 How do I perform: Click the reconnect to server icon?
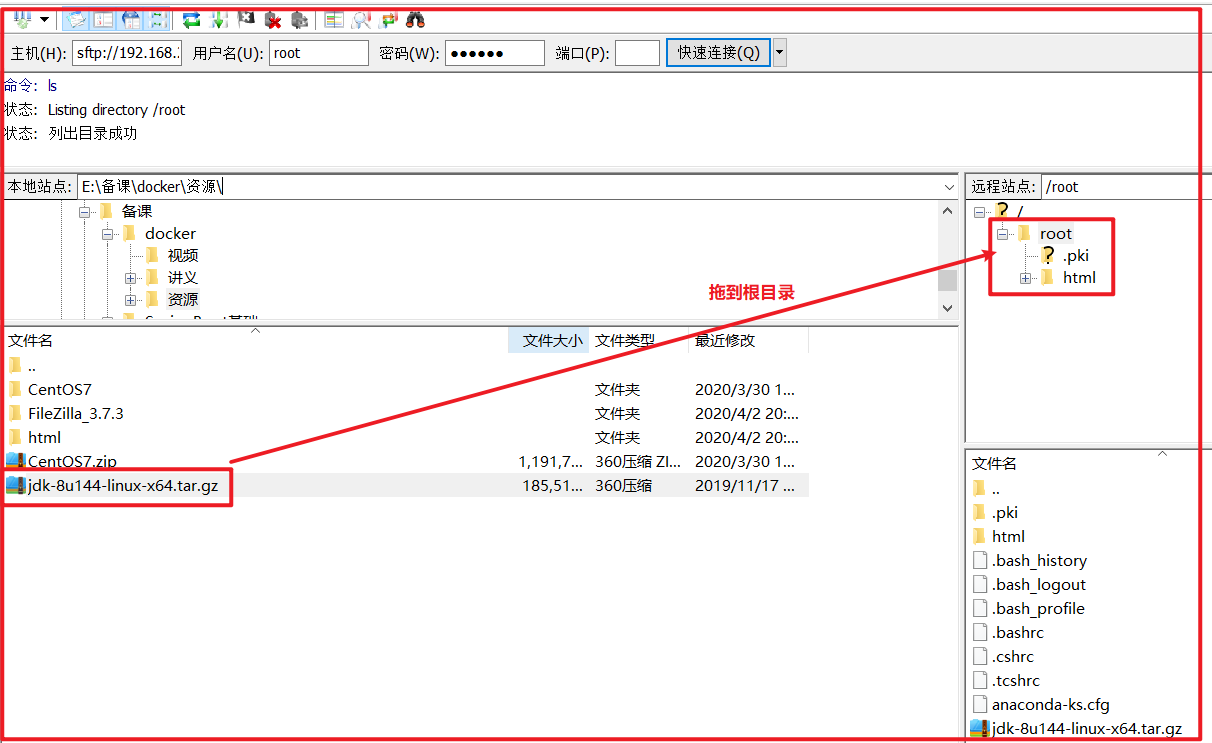(299, 19)
